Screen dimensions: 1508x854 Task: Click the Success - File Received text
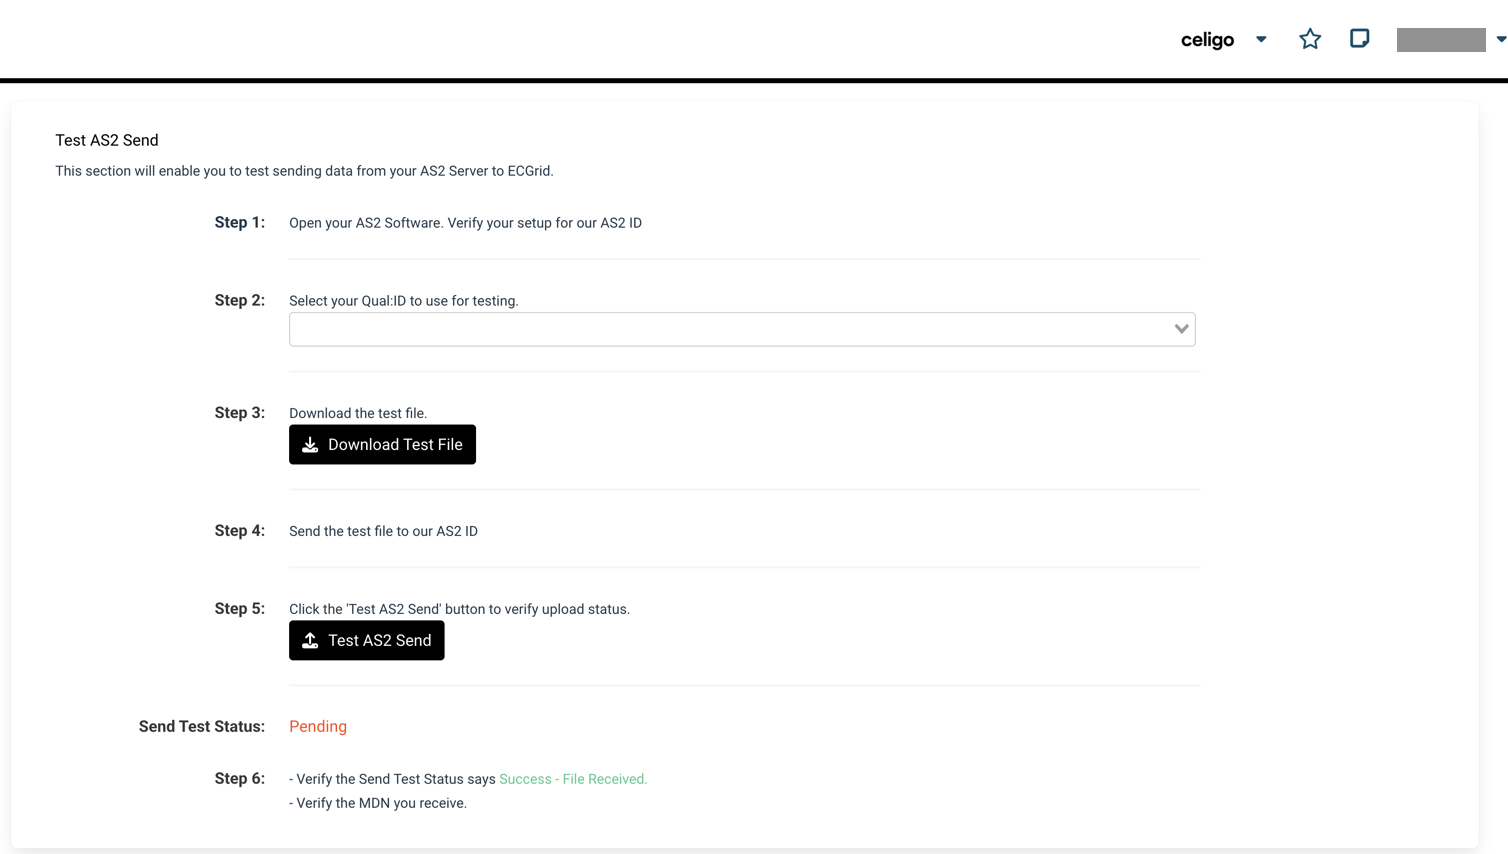(x=573, y=779)
